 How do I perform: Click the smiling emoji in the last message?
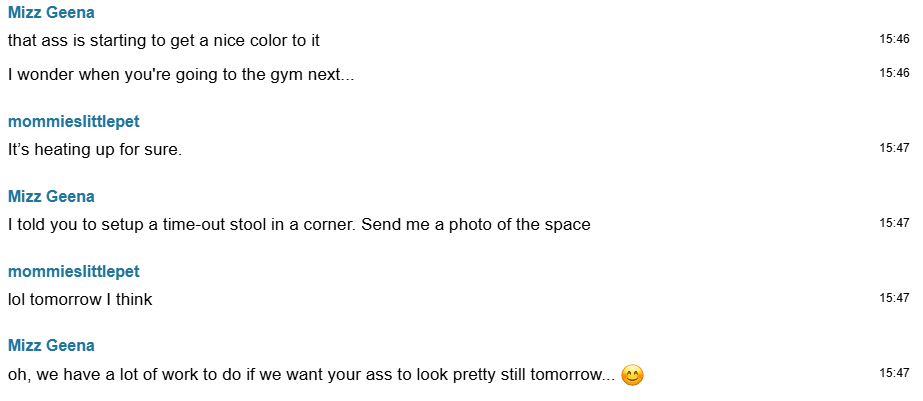click(632, 376)
